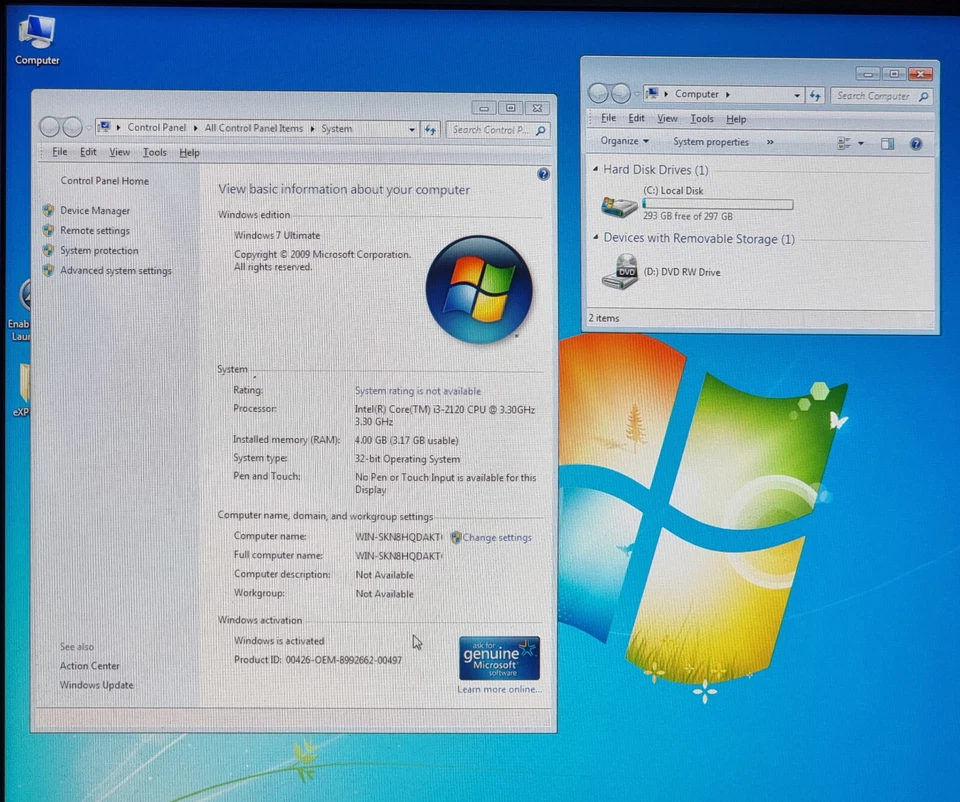Open Windows Update link
Image resolution: width=960 pixels, height=802 pixels.
click(x=96, y=685)
